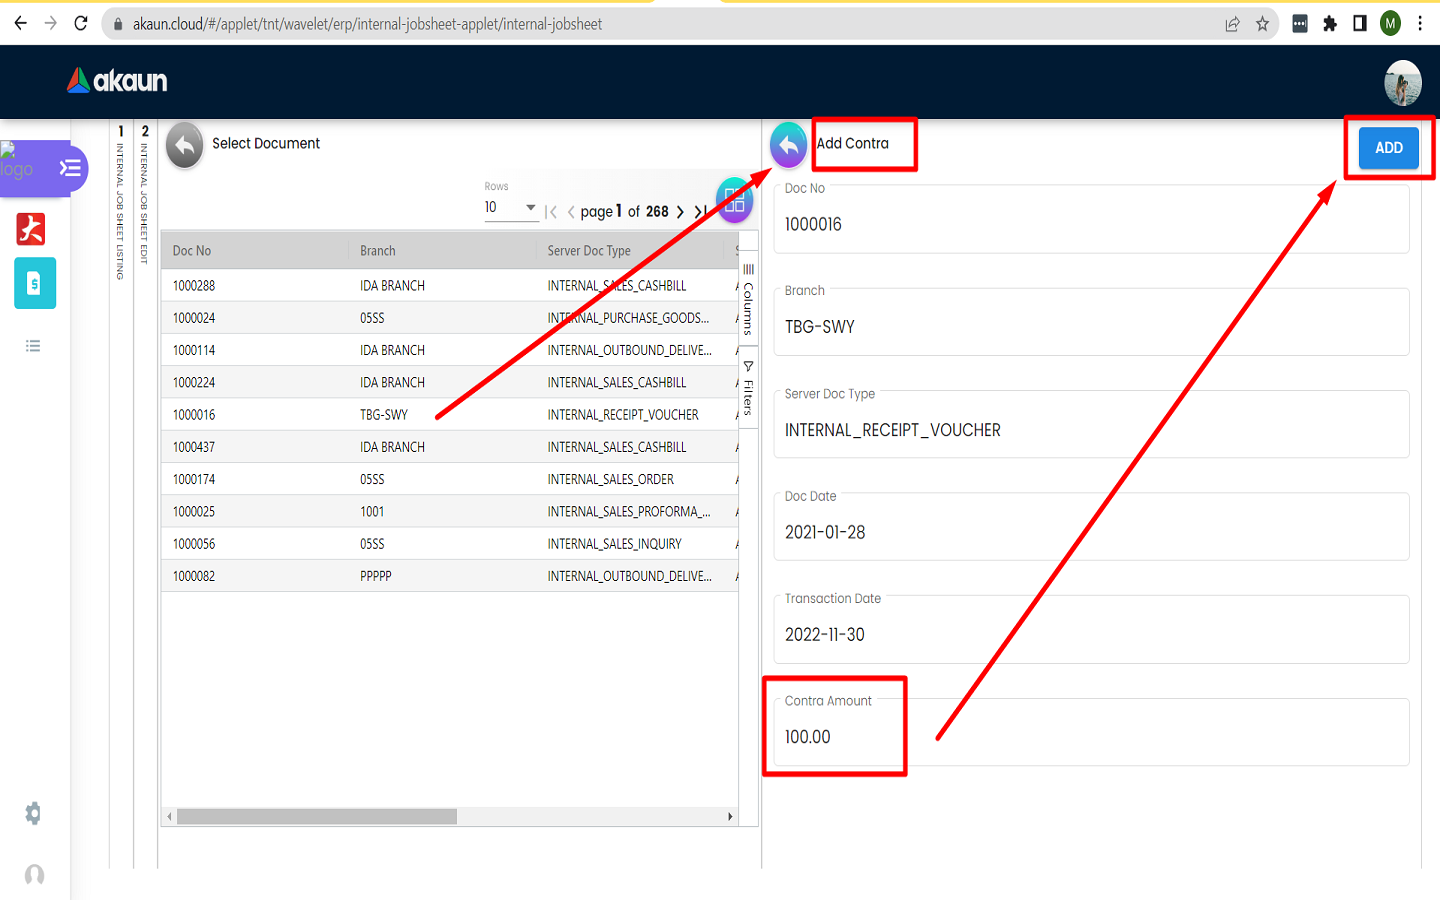Open the red PDF applet icon in sidebar
The height and width of the screenshot is (900, 1440).
[31, 229]
